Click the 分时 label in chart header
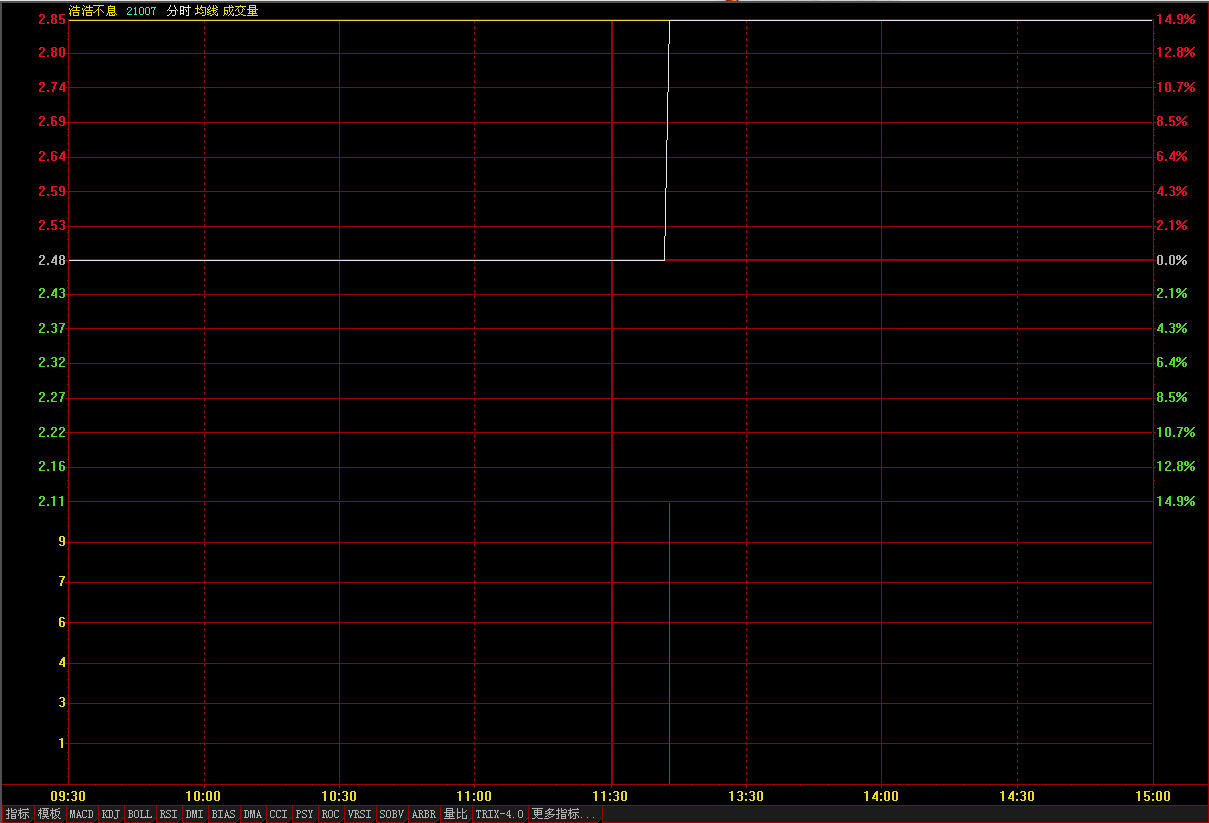 coord(178,11)
